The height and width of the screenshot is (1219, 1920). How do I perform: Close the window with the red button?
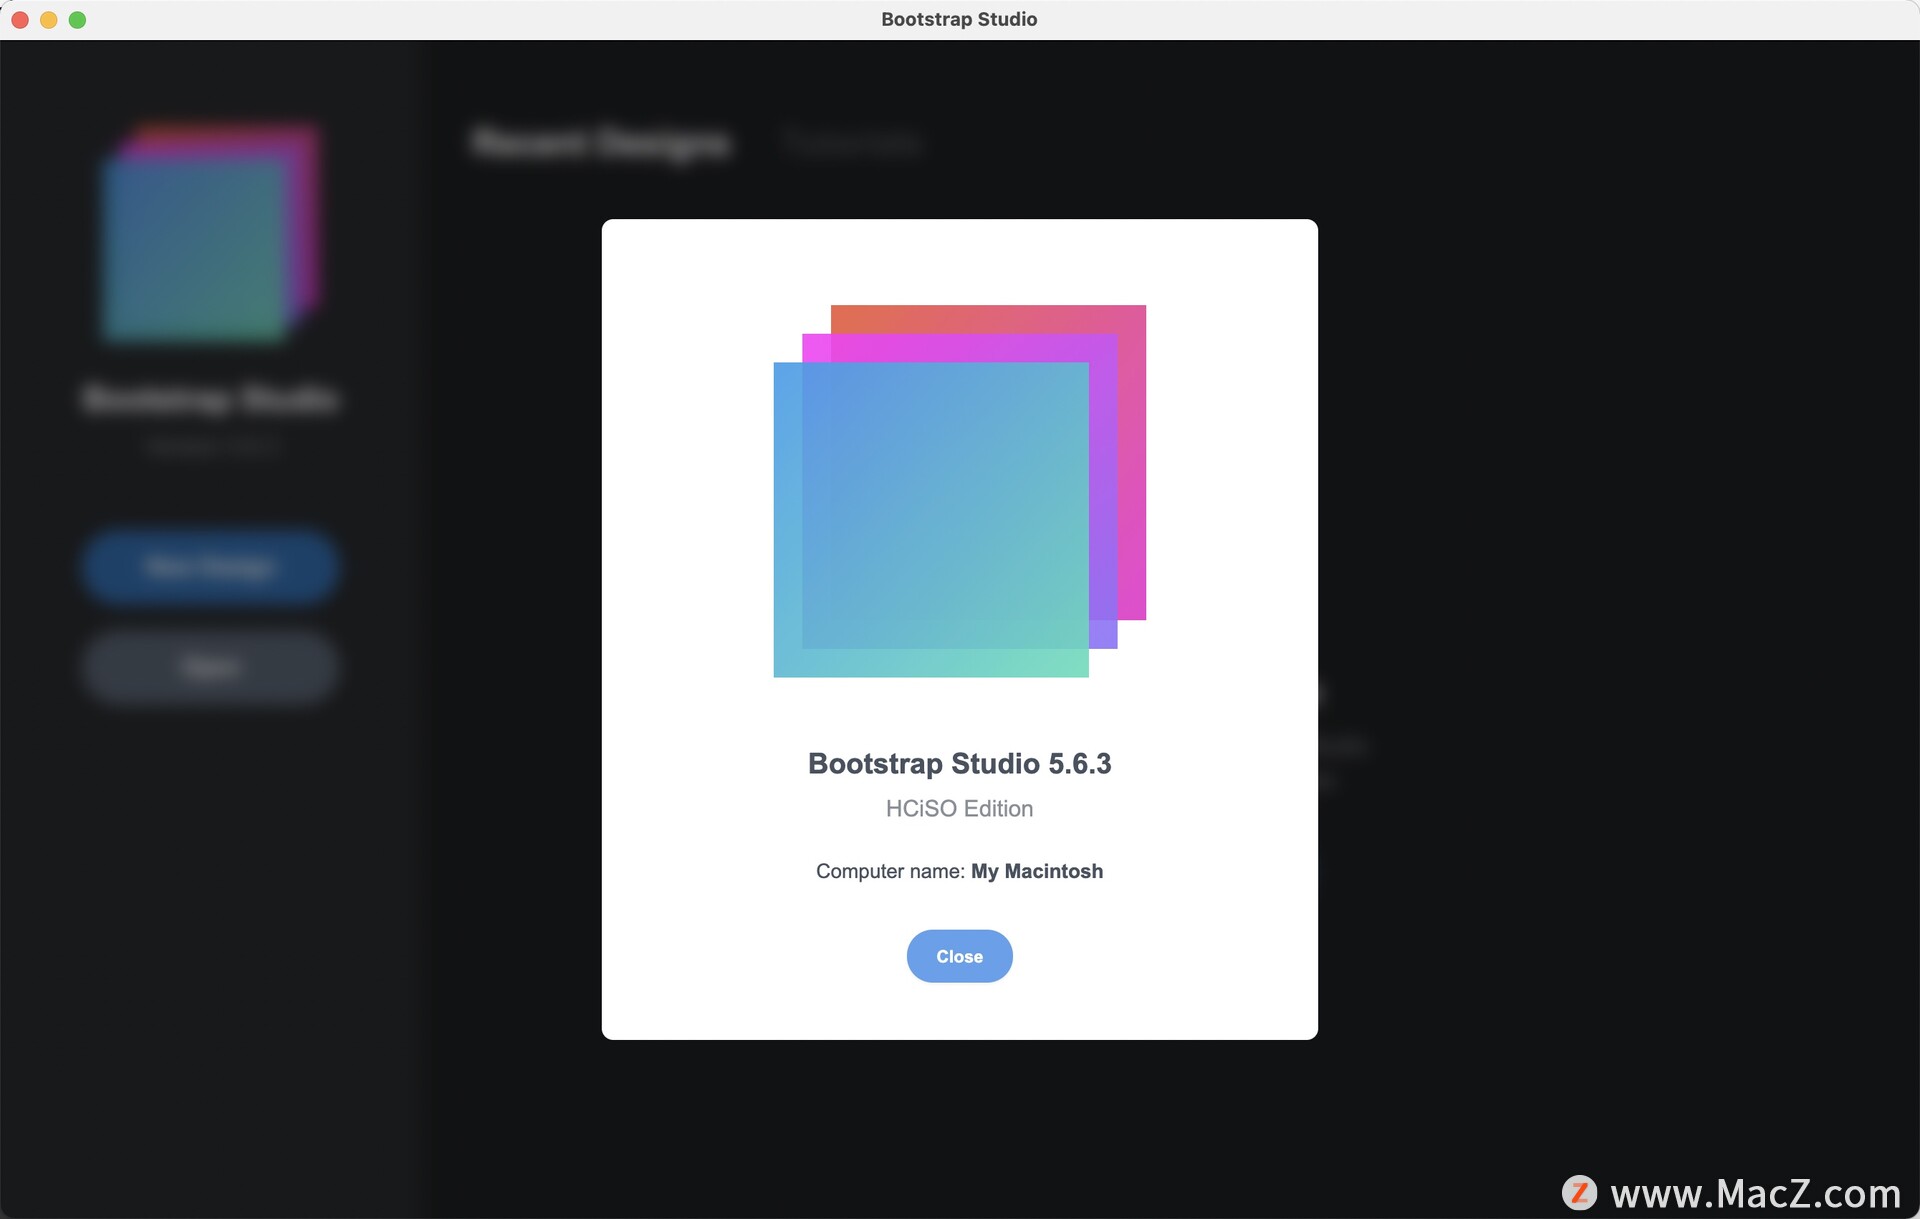[x=20, y=20]
